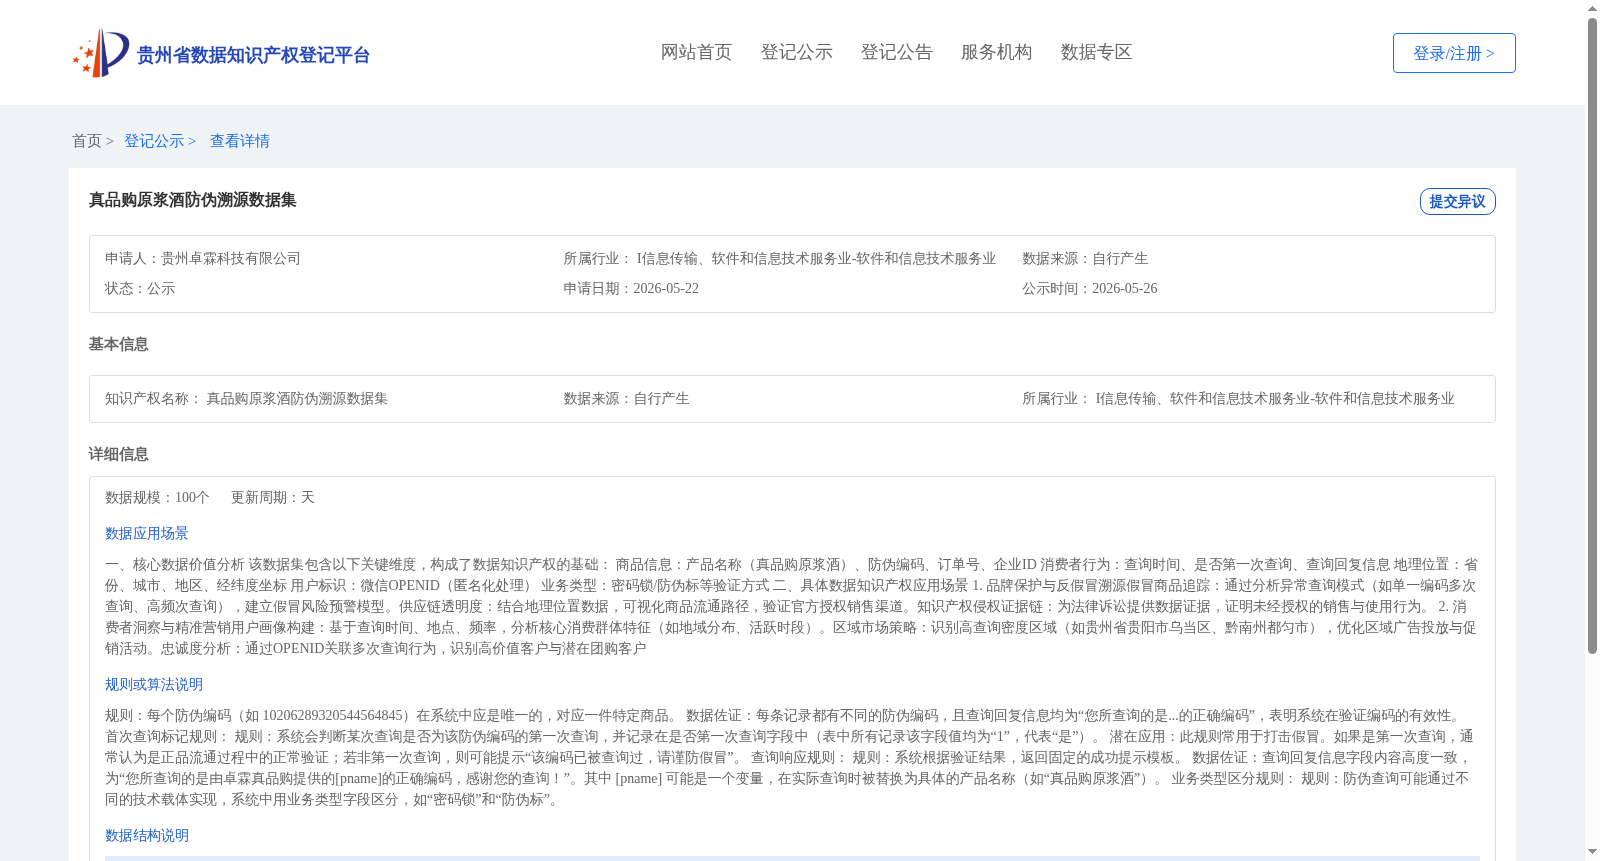Image resolution: width=1600 pixels, height=861 pixels.
Task: Go to 首页 in breadcrumb
Action: [x=87, y=141]
